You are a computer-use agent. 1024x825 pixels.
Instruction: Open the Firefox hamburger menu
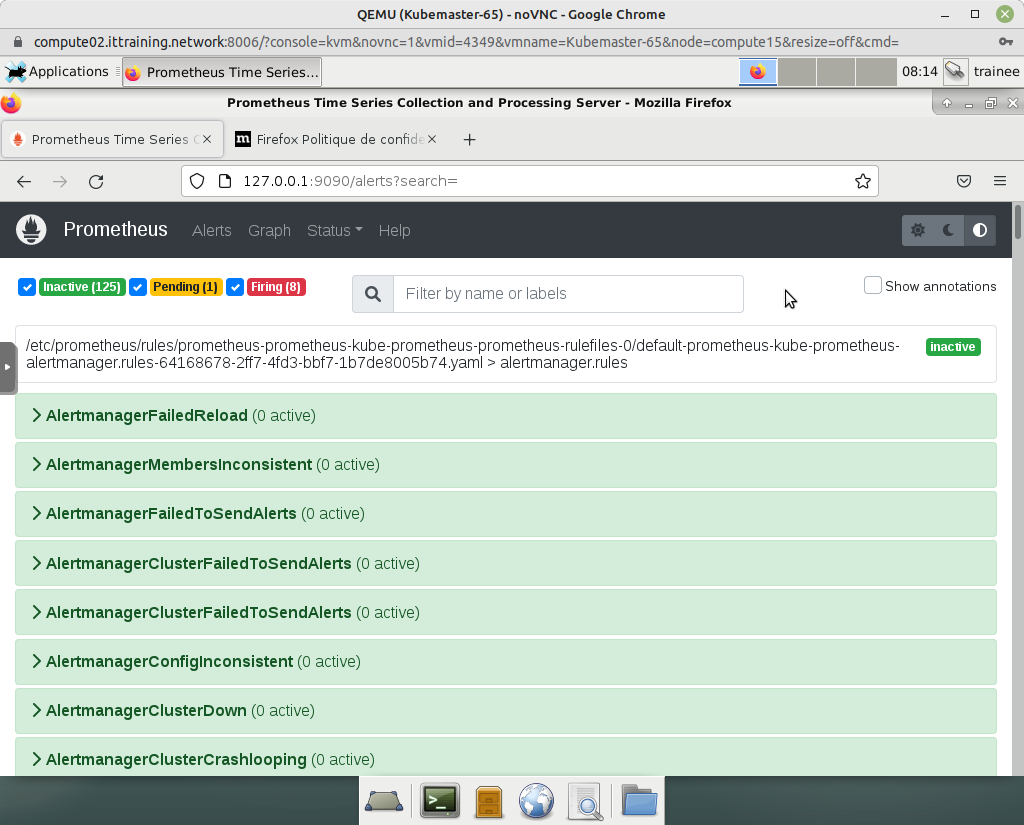[x=999, y=181]
